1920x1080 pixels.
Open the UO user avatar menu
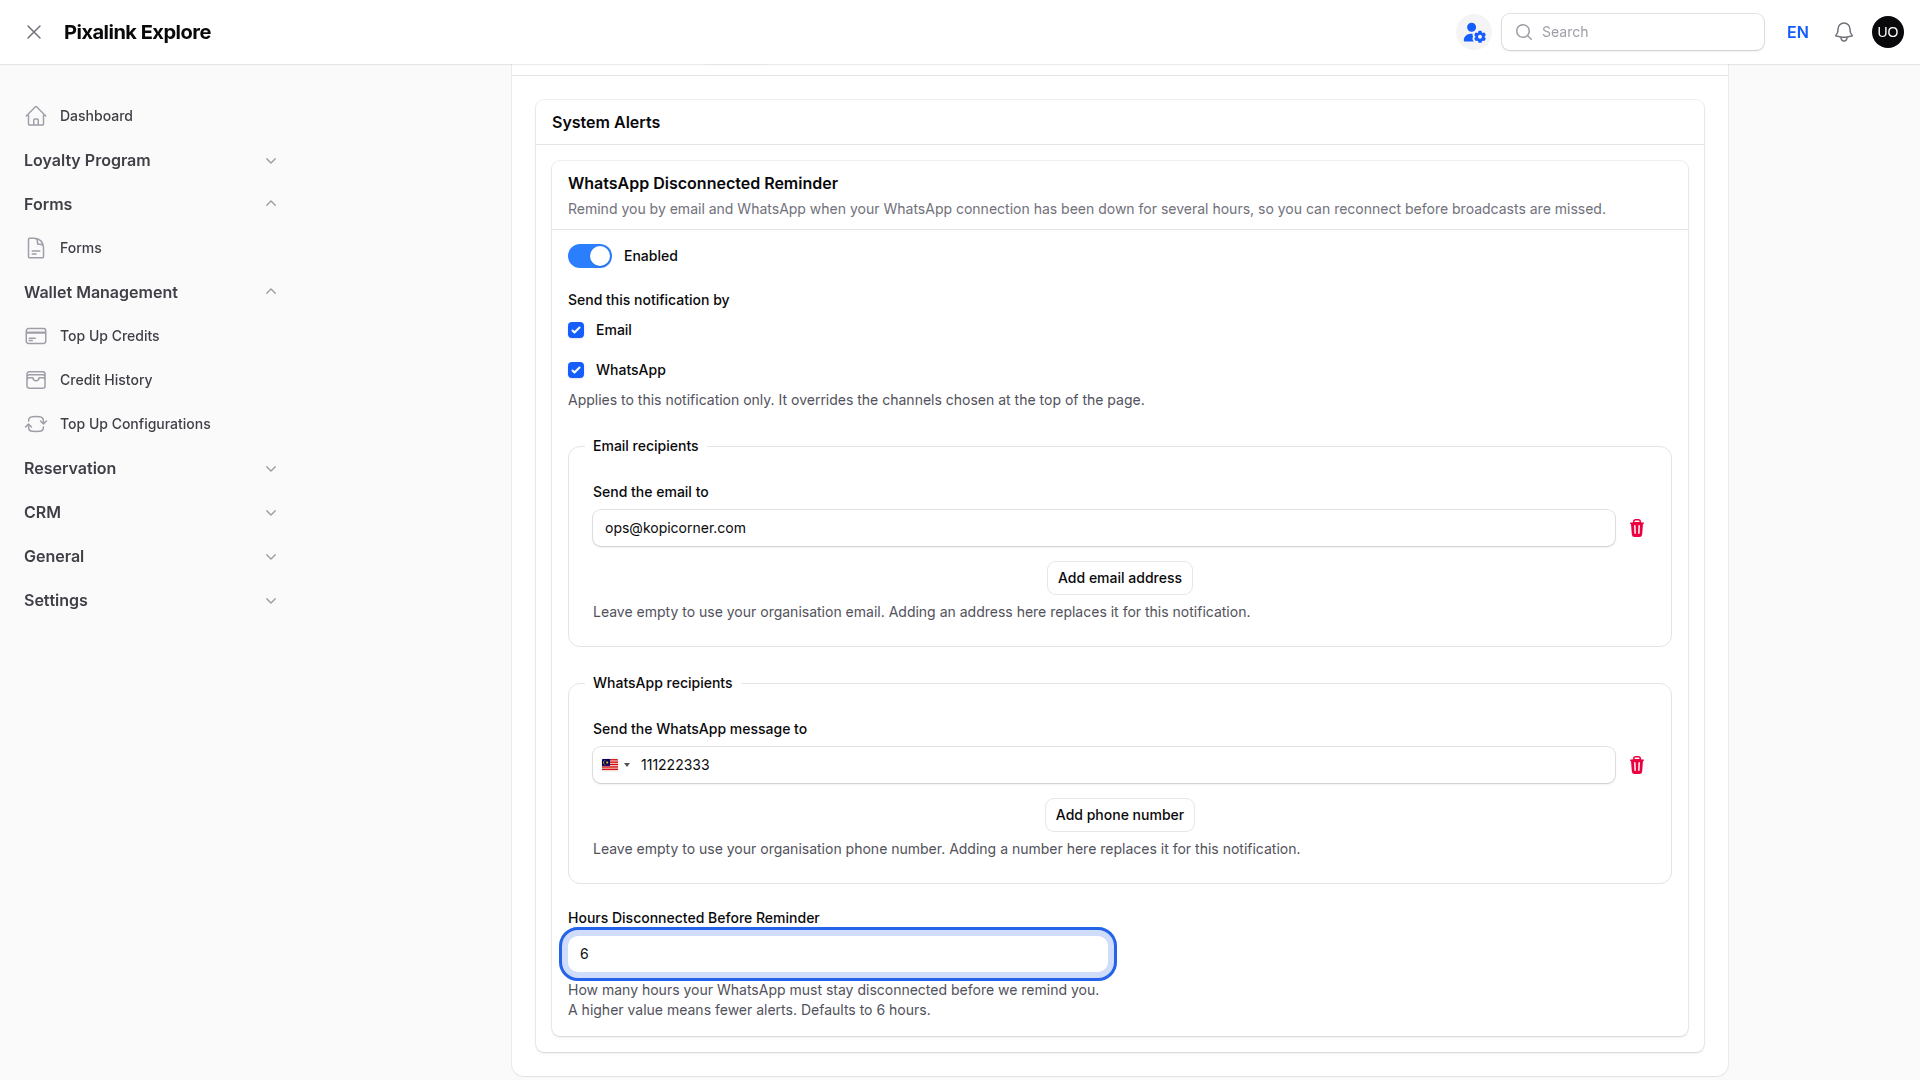[1888, 32]
